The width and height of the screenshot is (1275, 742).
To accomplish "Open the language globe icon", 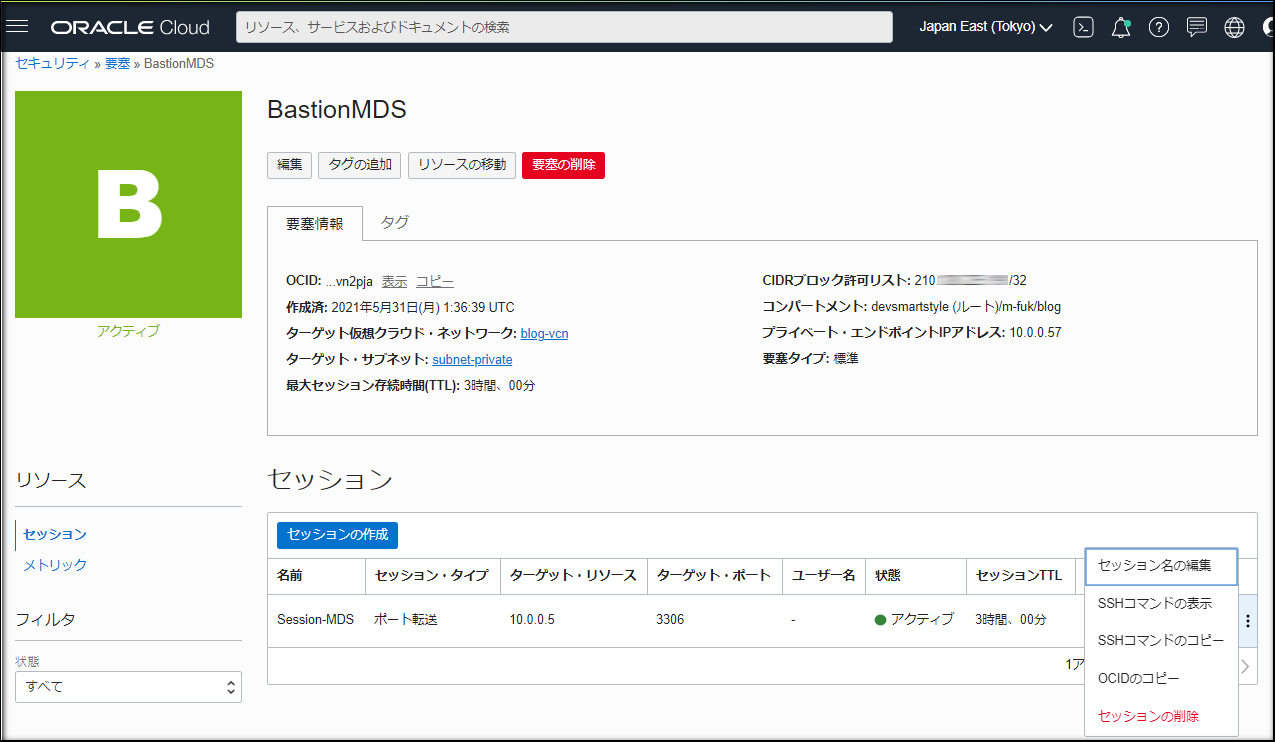I will [x=1234, y=27].
